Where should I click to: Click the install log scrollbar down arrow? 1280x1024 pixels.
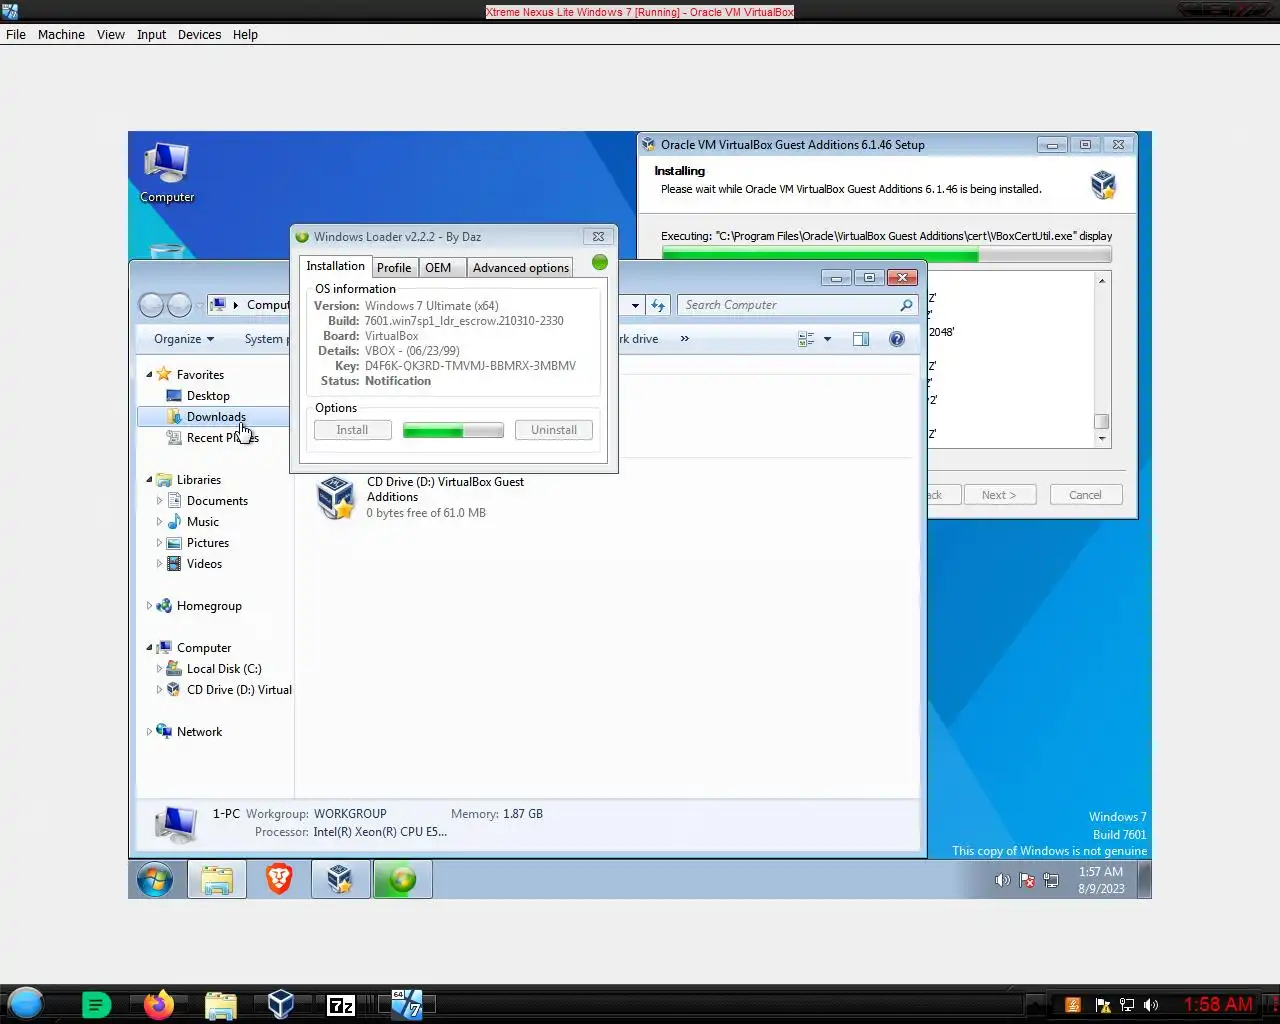tap(1102, 439)
